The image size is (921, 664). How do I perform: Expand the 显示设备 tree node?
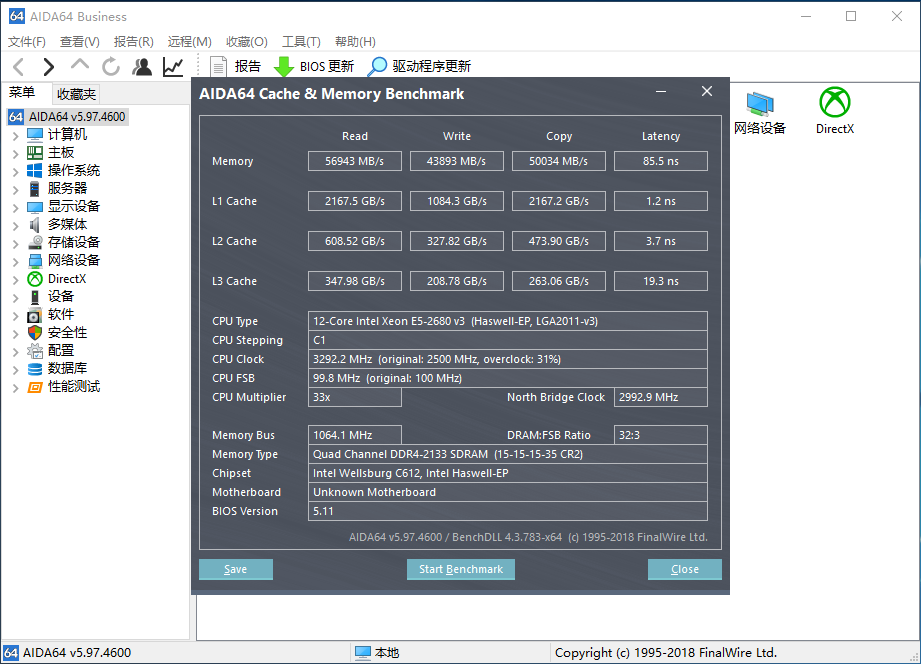click(x=16, y=208)
